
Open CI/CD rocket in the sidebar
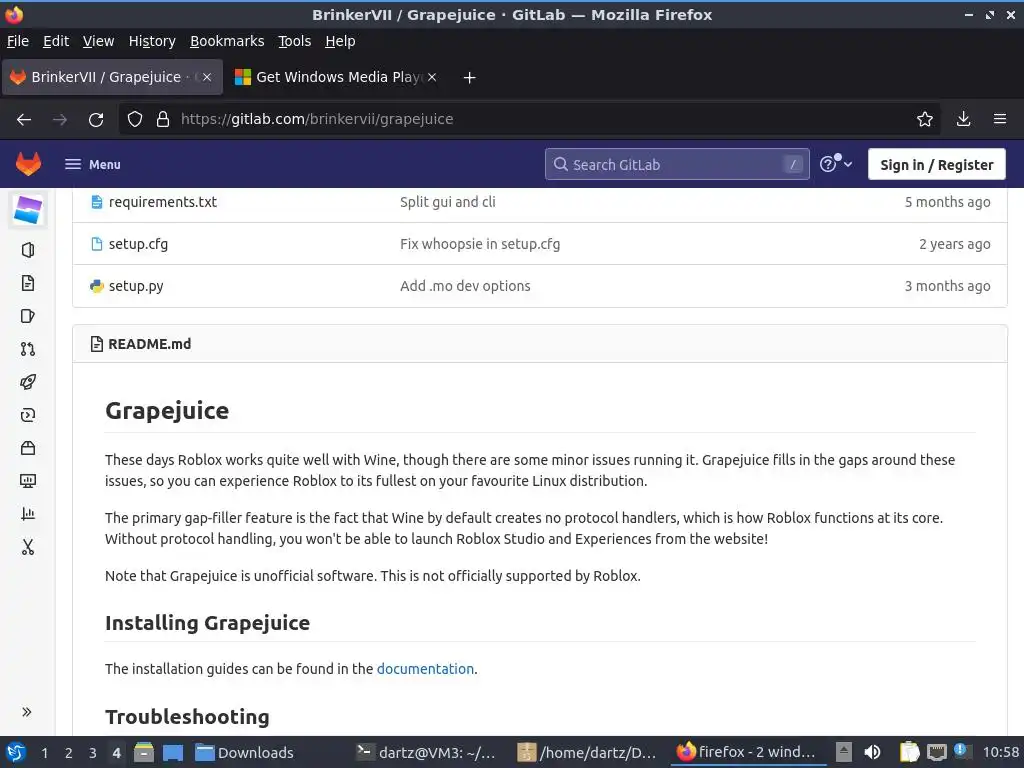[x=27, y=382]
